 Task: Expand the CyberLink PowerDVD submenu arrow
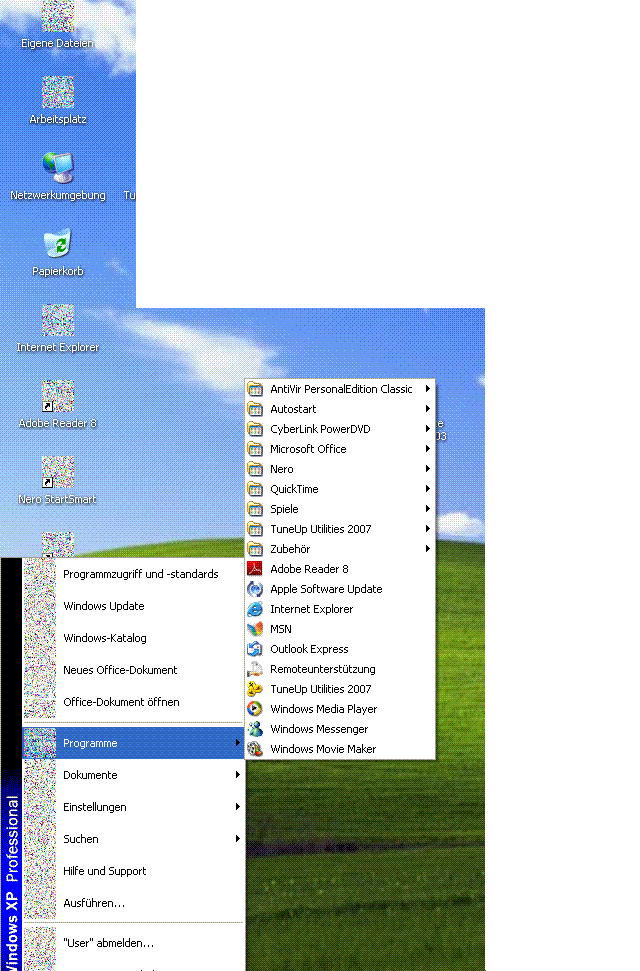(427, 429)
